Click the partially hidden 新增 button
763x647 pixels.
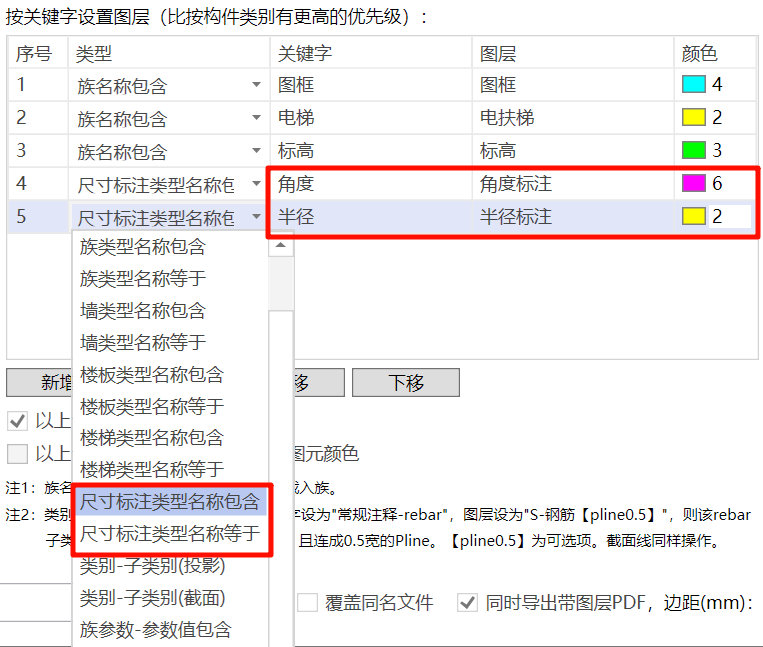(38, 383)
